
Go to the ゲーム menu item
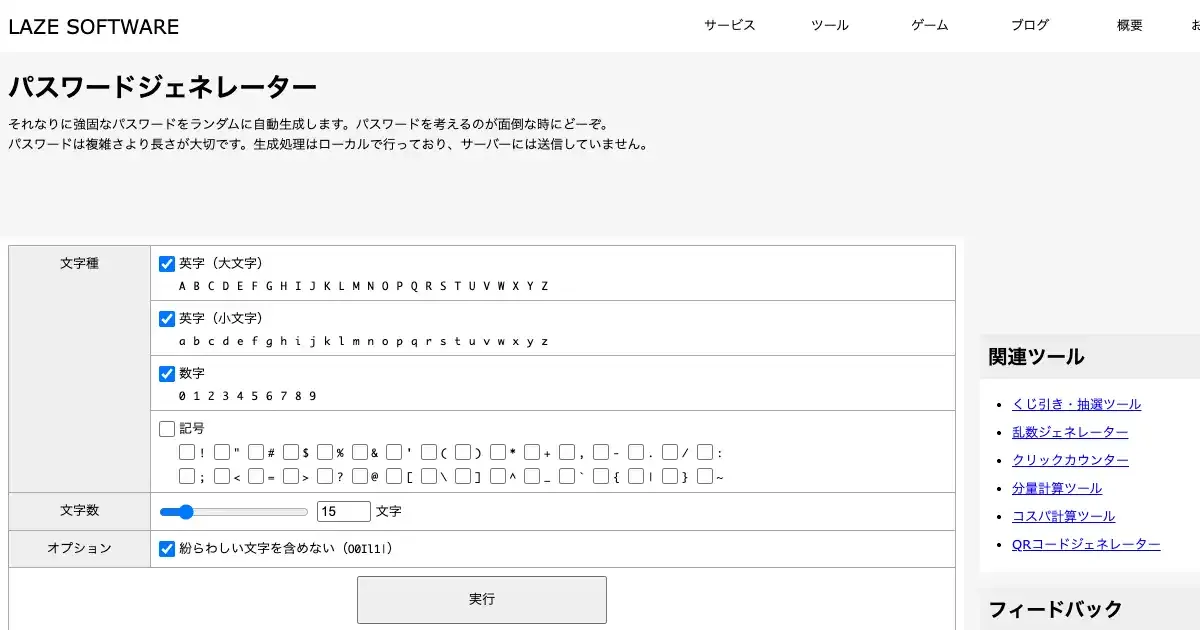(929, 26)
